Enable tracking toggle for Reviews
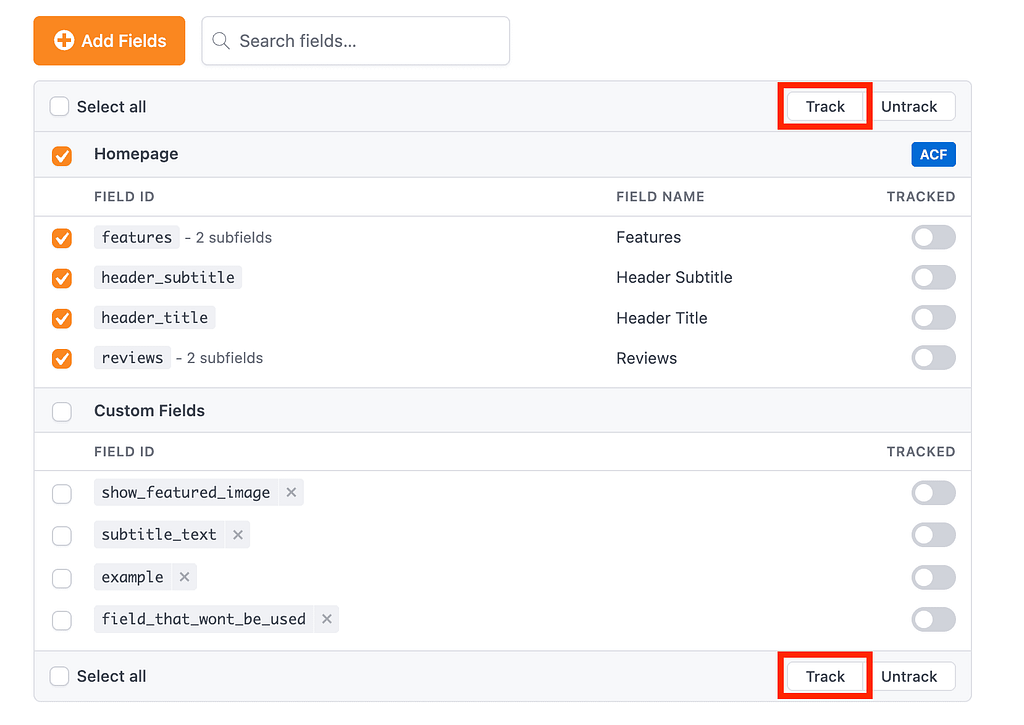 click(x=933, y=358)
